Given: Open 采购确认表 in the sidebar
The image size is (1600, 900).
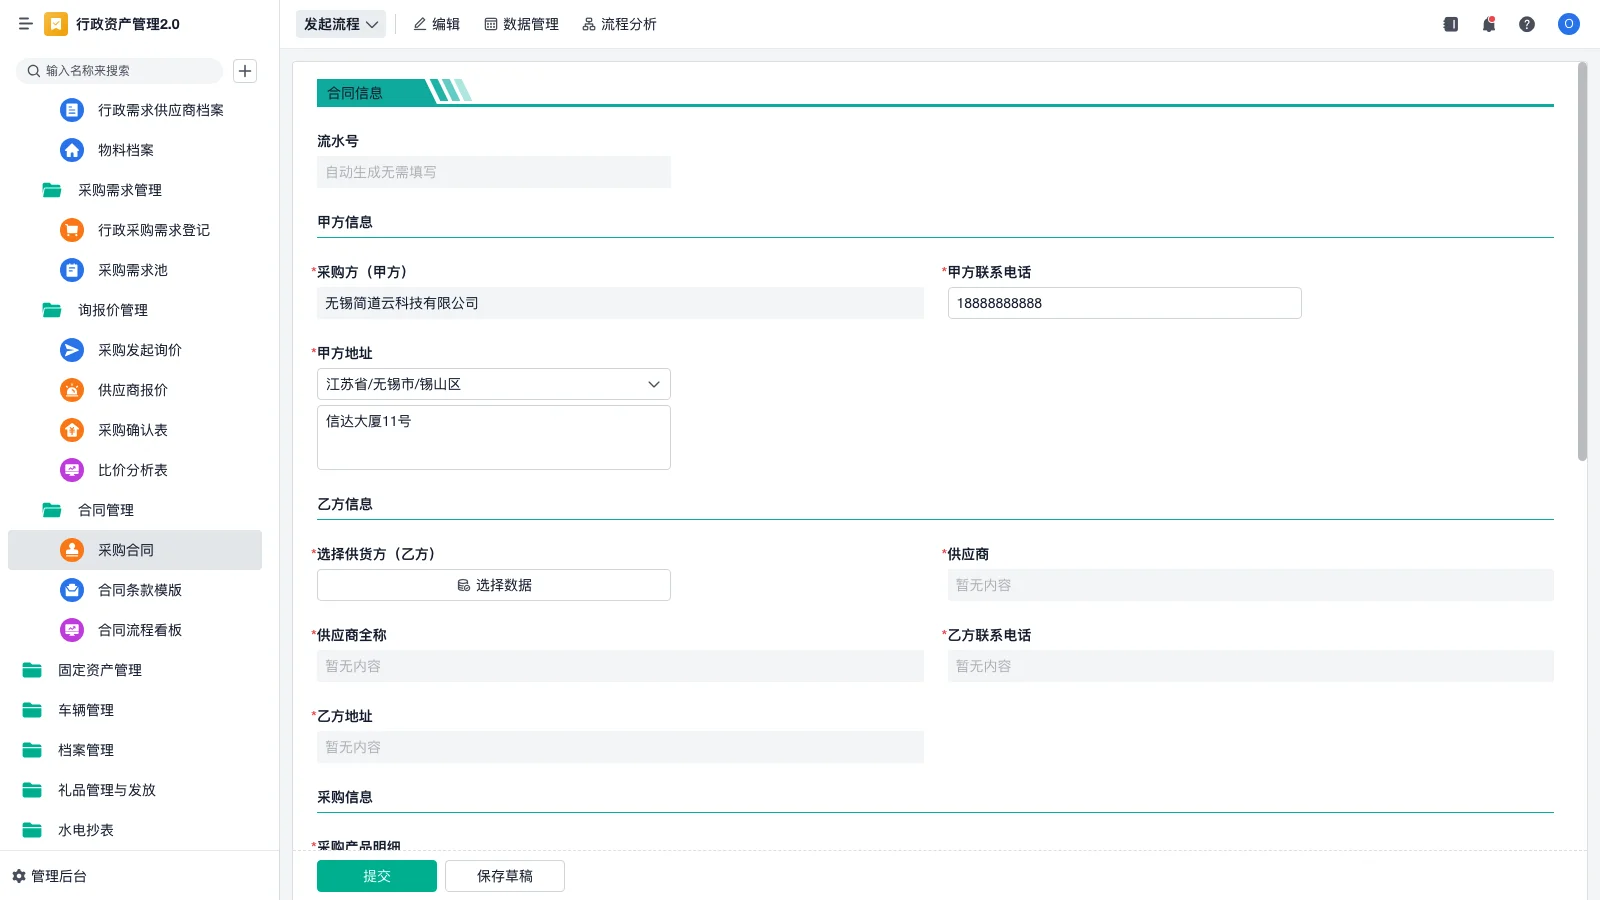Looking at the screenshot, I should tap(135, 430).
